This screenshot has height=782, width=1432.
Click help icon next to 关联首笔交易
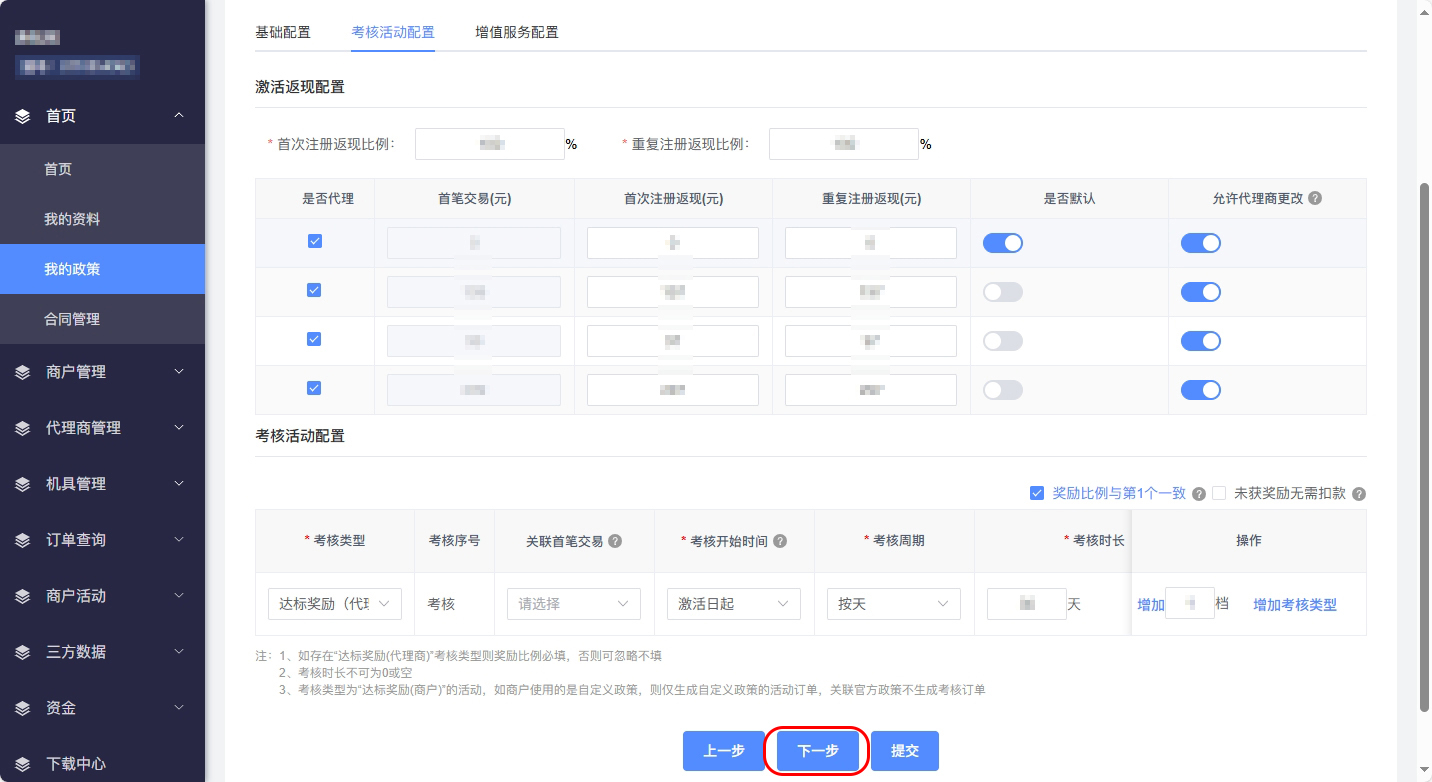pyautogui.click(x=615, y=541)
